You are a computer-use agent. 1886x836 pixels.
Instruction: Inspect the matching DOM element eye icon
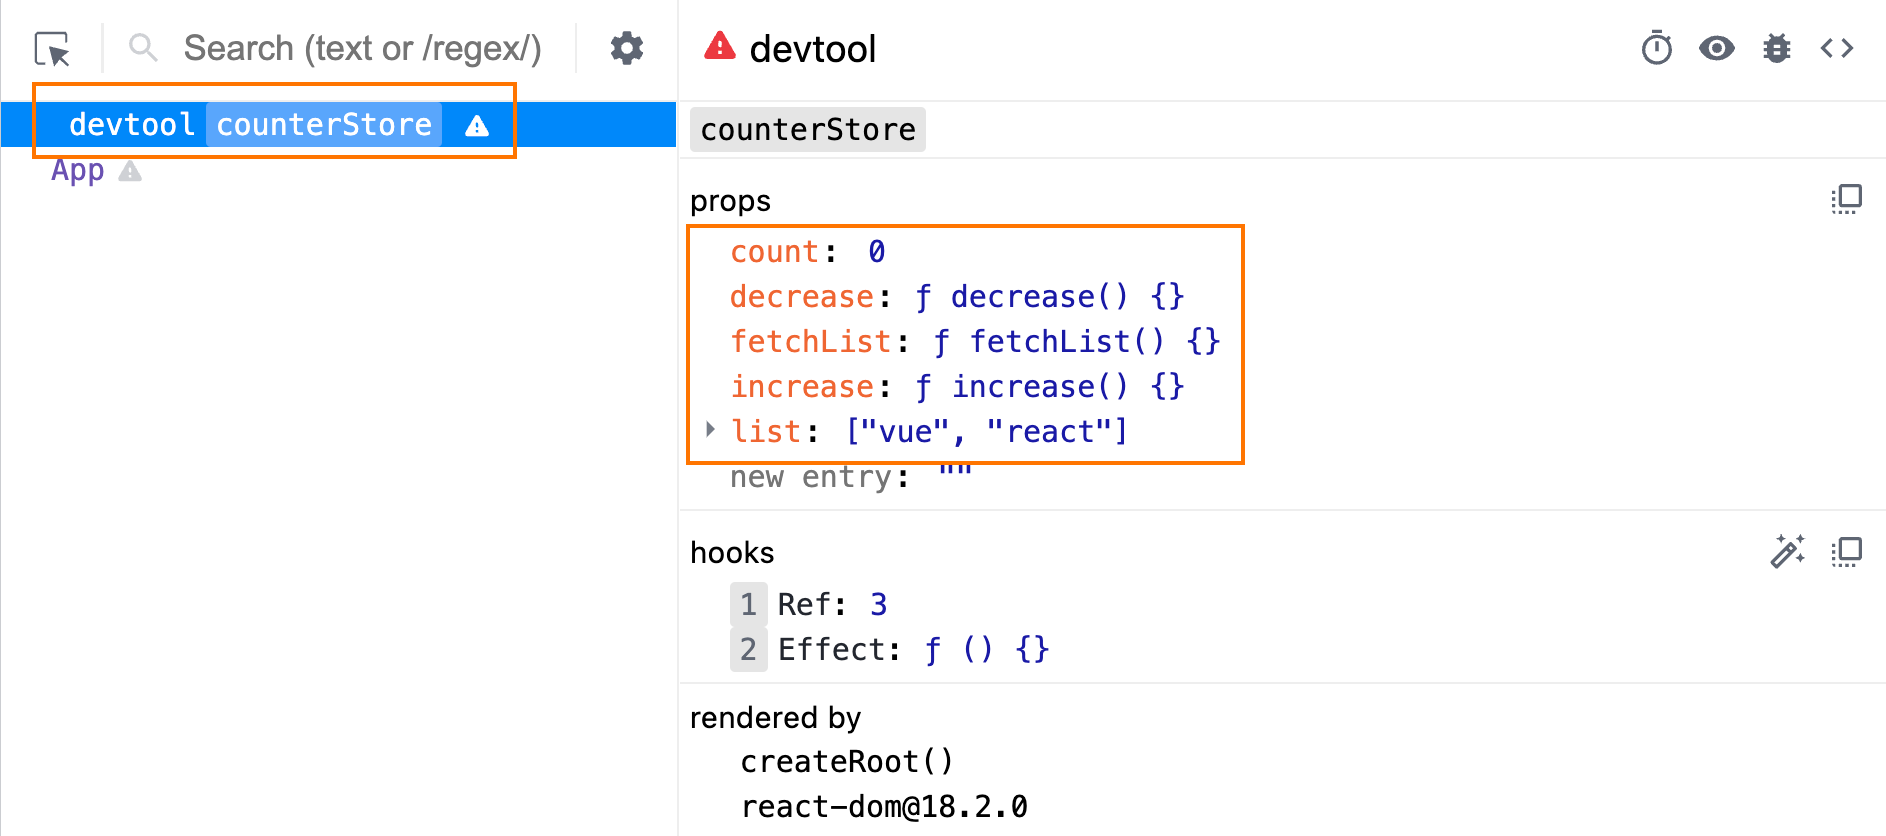(1716, 48)
